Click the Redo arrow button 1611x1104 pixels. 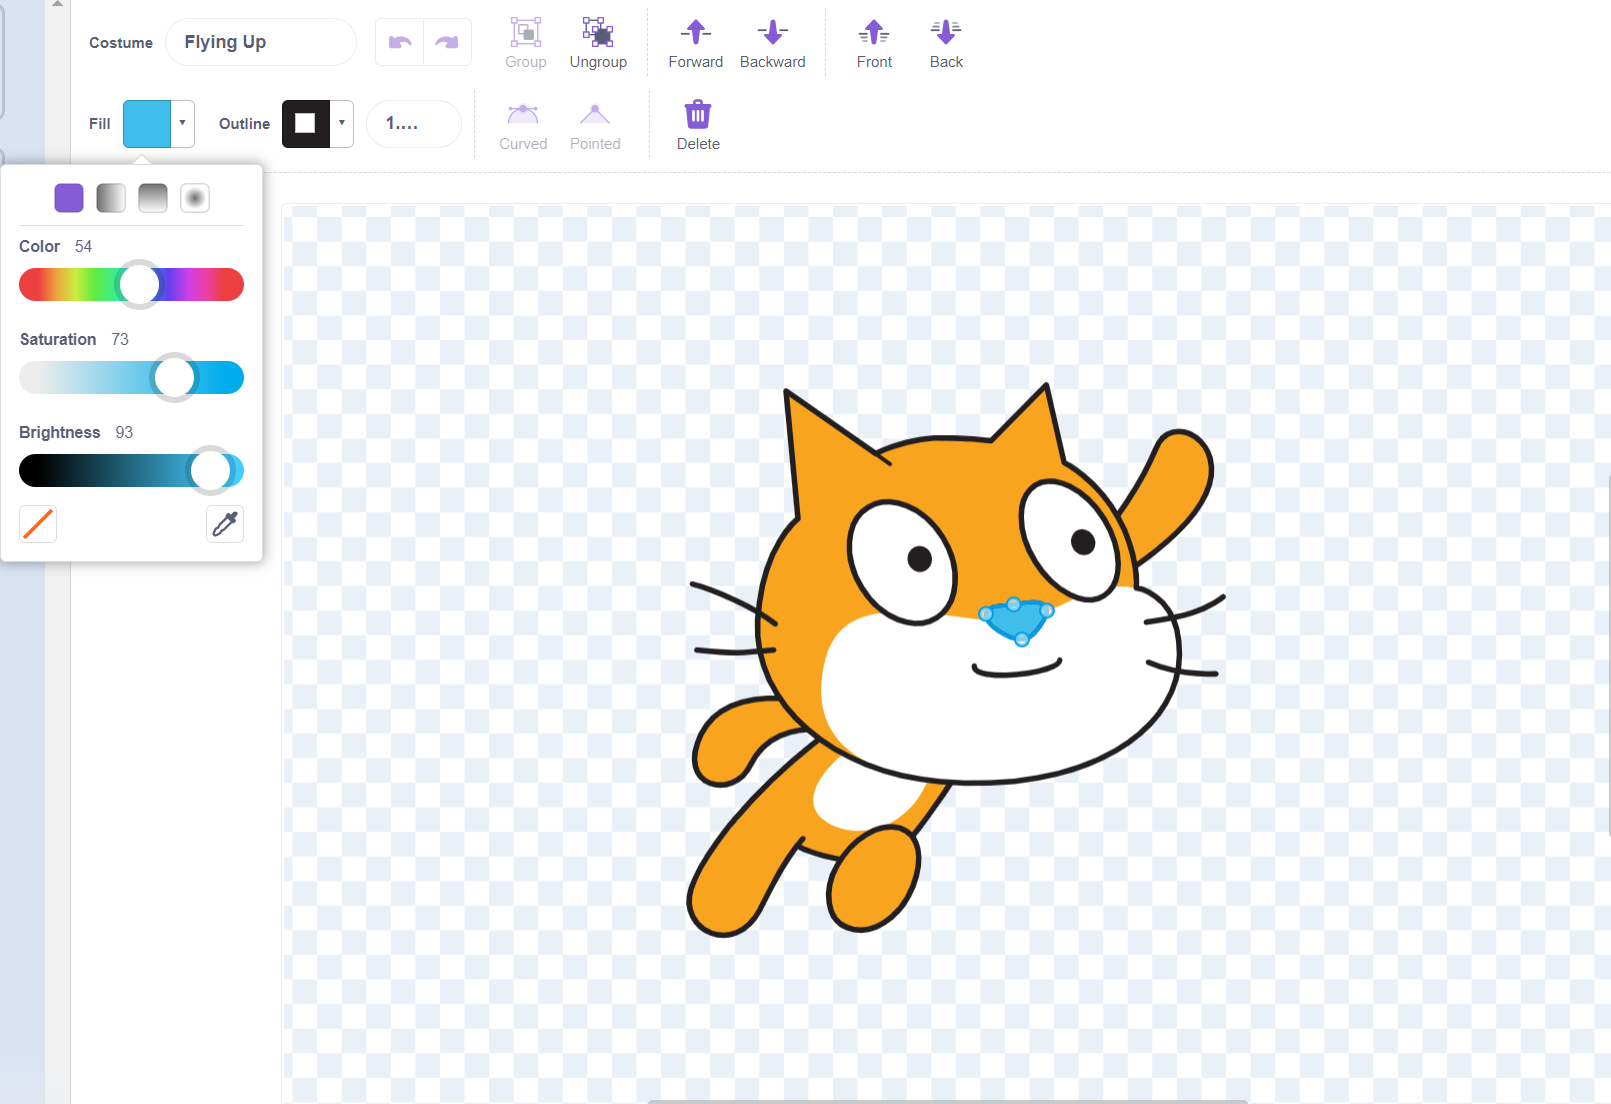[x=447, y=42]
